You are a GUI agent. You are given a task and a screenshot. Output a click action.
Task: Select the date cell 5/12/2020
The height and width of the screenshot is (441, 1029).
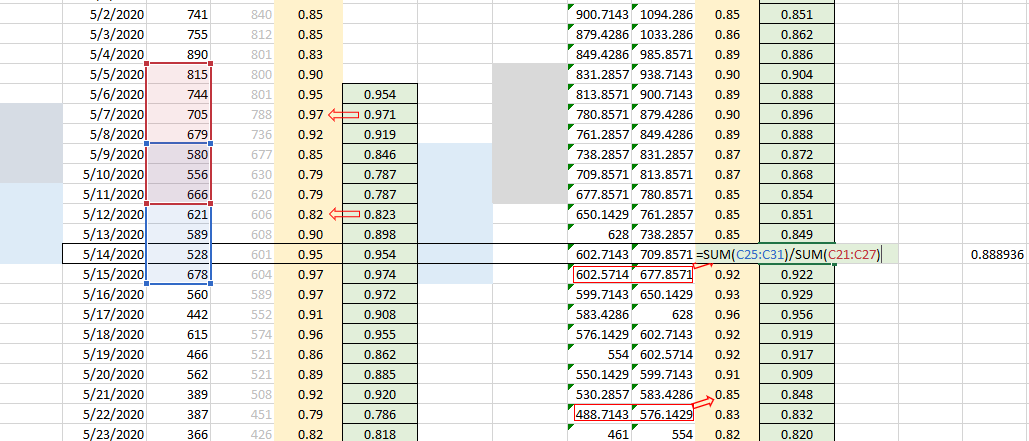coord(104,214)
